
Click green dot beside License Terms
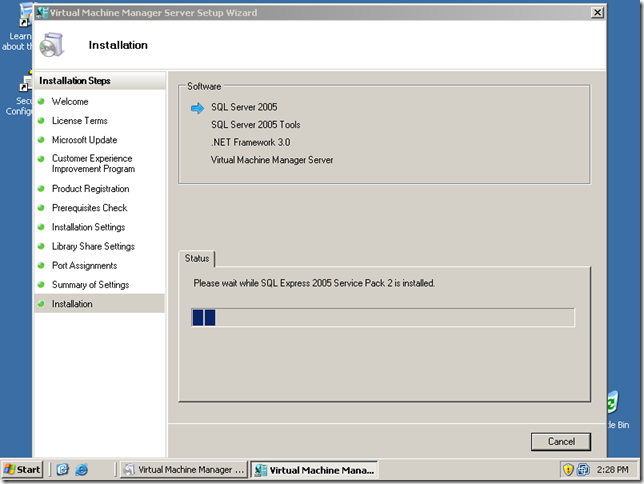pos(41,120)
